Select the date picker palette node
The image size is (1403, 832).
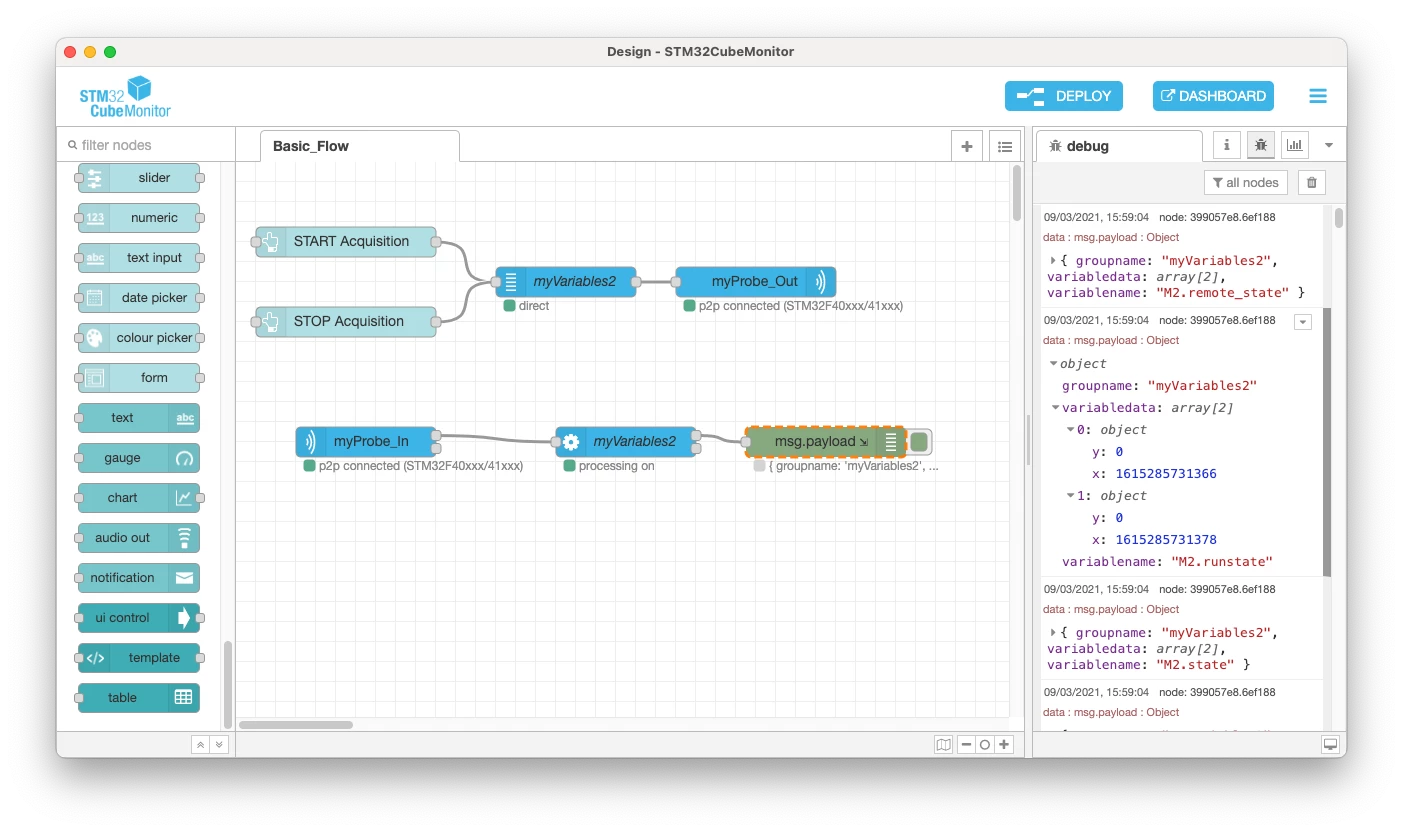click(x=139, y=298)
